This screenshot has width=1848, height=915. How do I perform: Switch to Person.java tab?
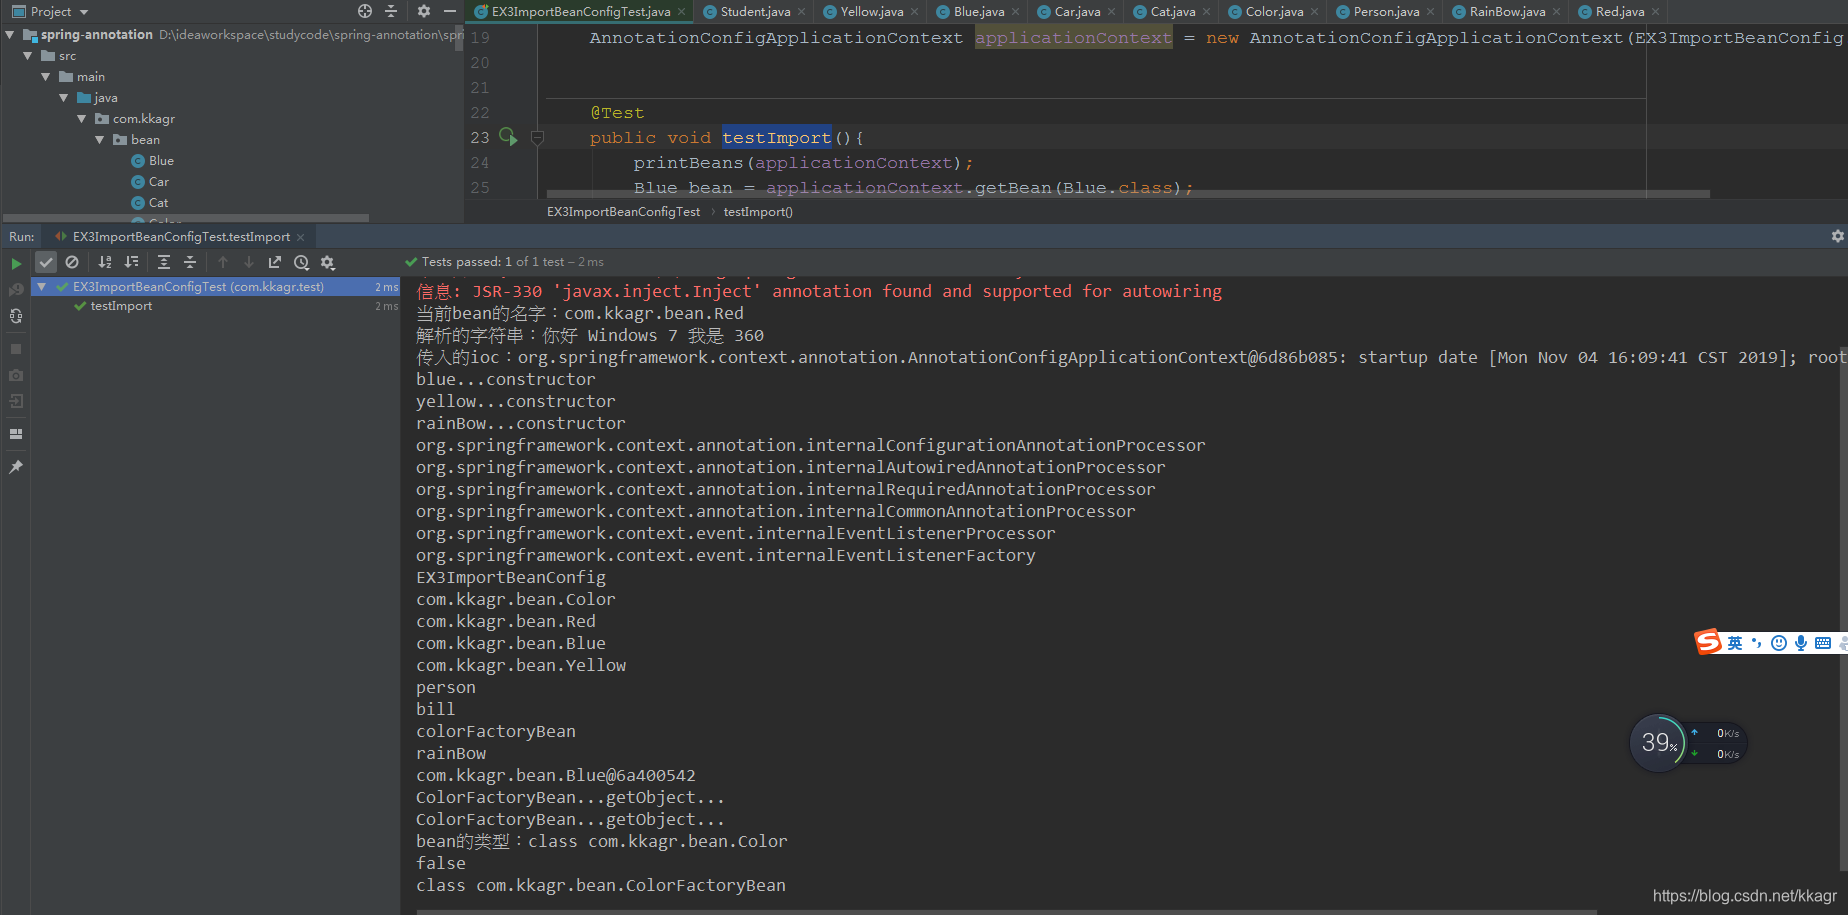coord(1386,12)
